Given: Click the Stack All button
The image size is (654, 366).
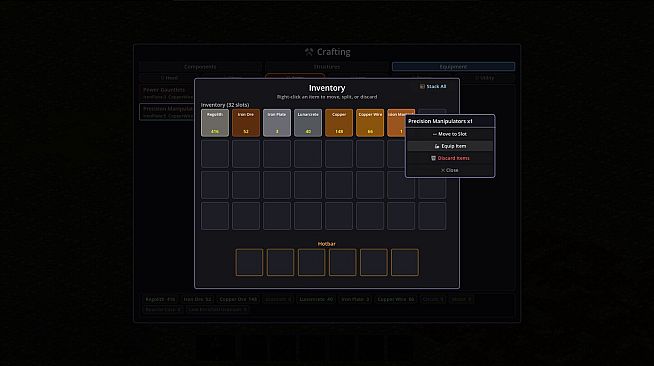Looking at the screenshot, I should click(x=433, y=86).
